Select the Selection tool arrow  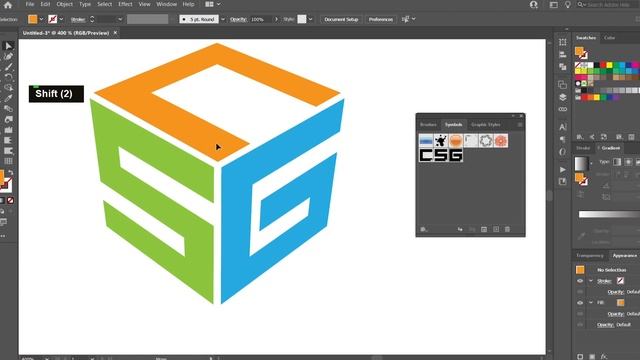[8, 46]
